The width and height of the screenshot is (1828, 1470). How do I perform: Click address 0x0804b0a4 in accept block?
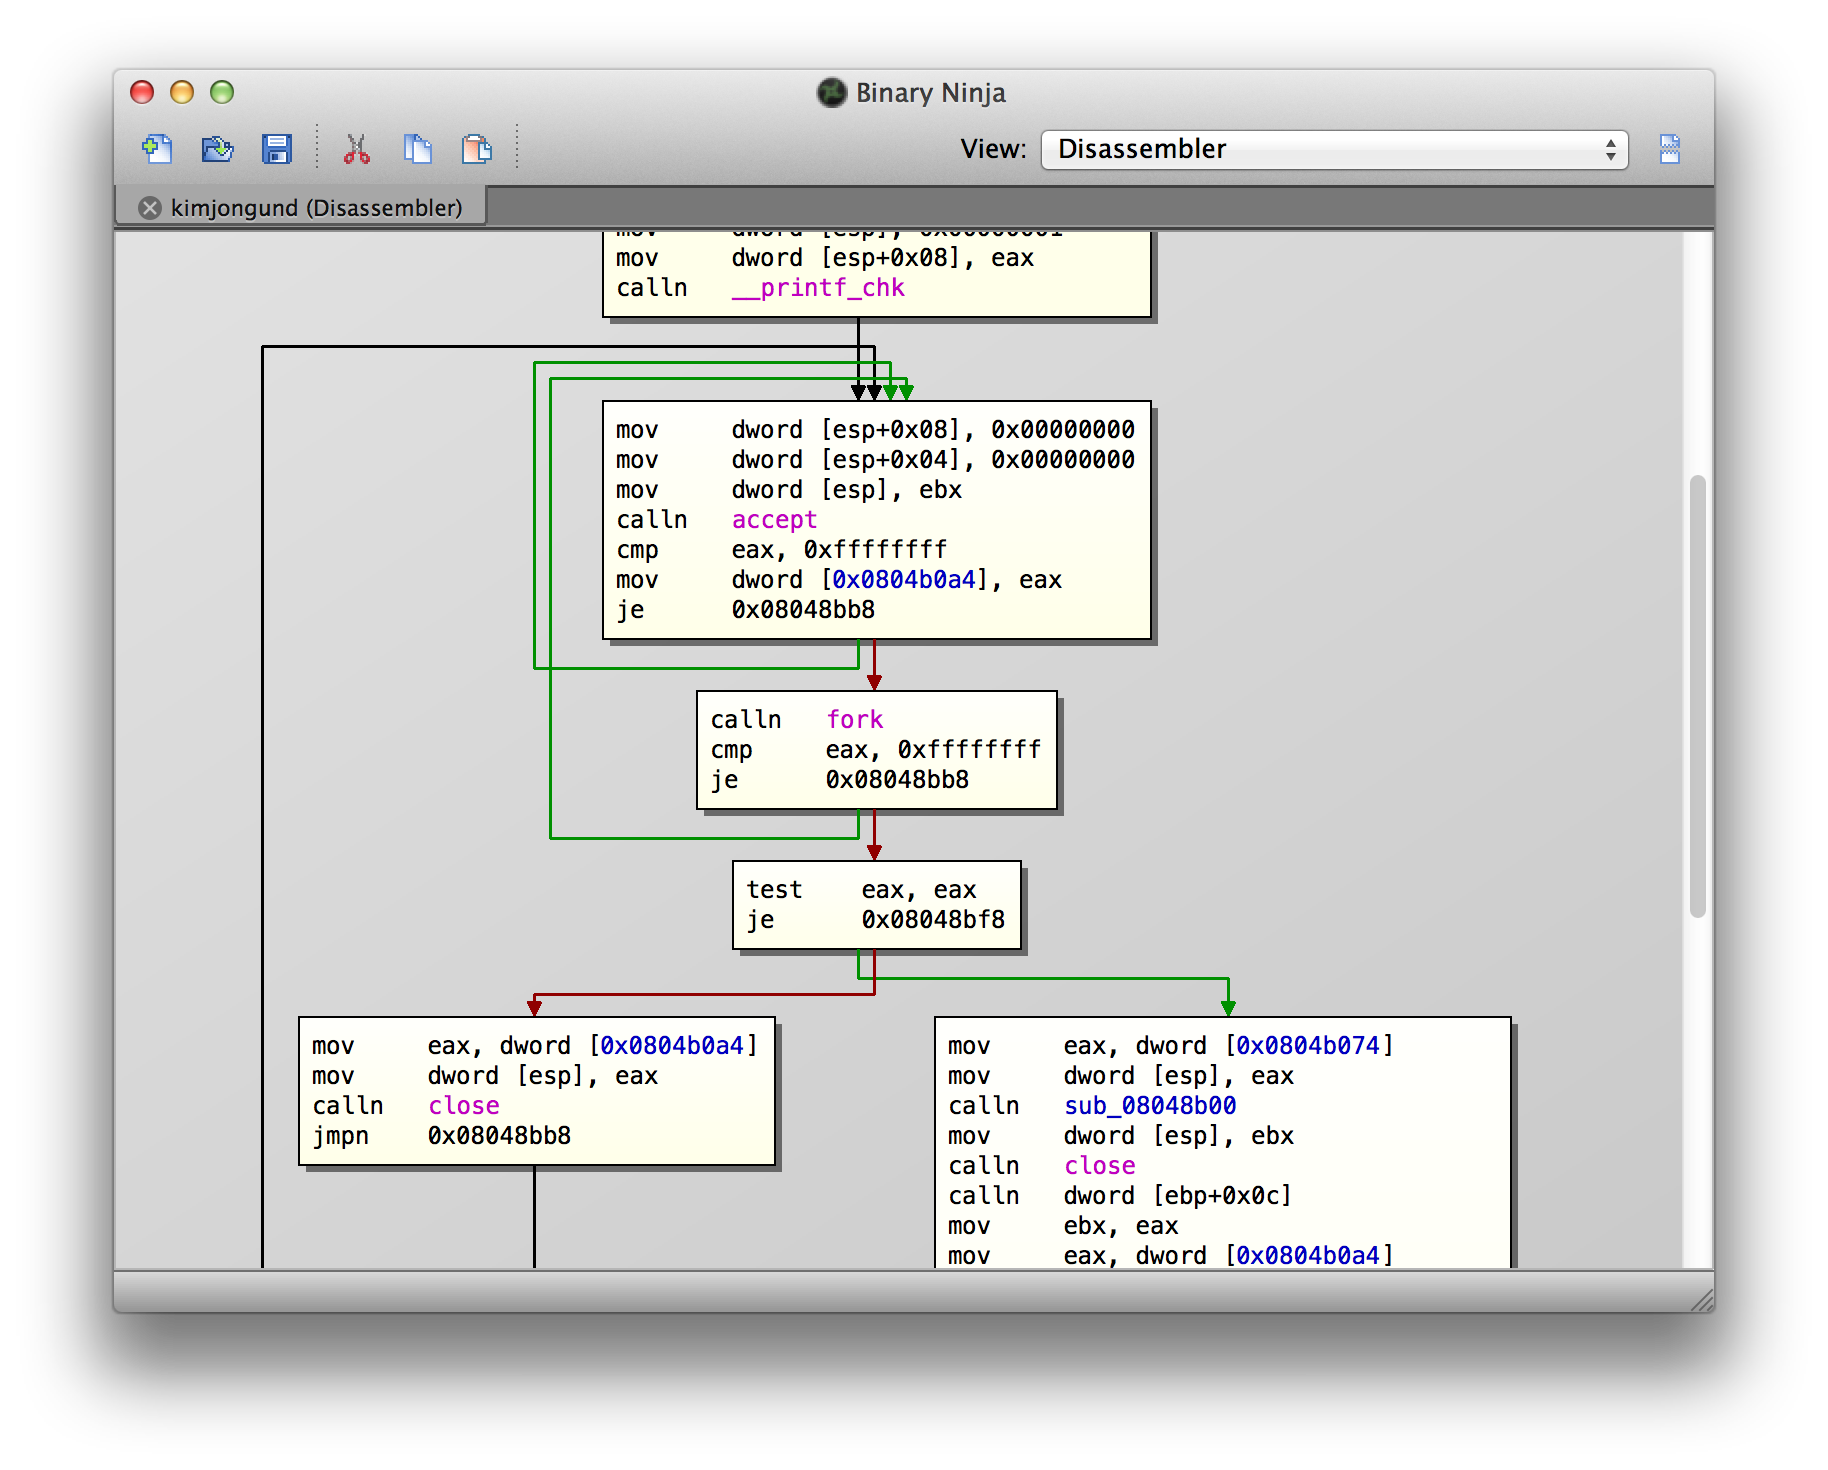(904, 580)
